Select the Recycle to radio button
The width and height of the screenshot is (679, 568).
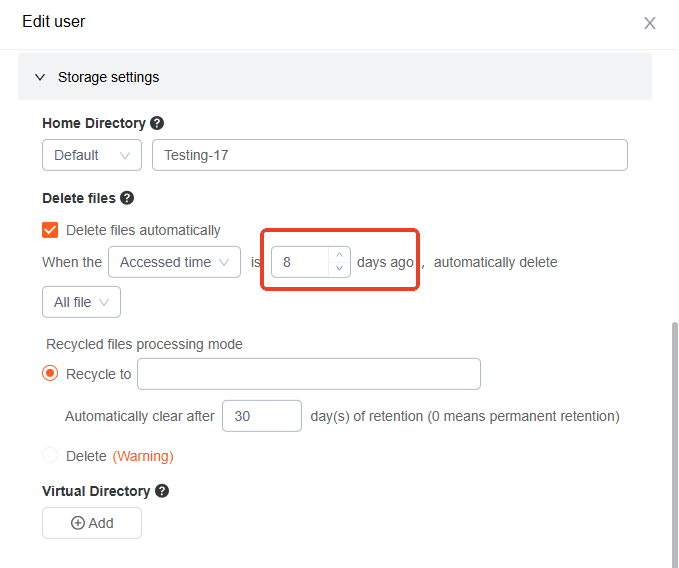tap(50, 373)
